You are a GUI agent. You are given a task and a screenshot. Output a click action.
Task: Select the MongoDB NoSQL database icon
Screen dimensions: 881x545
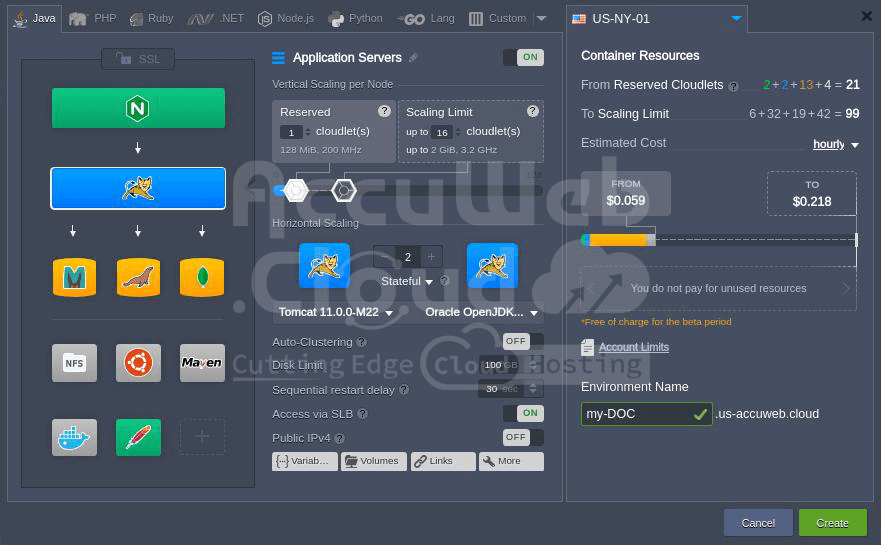202,277
